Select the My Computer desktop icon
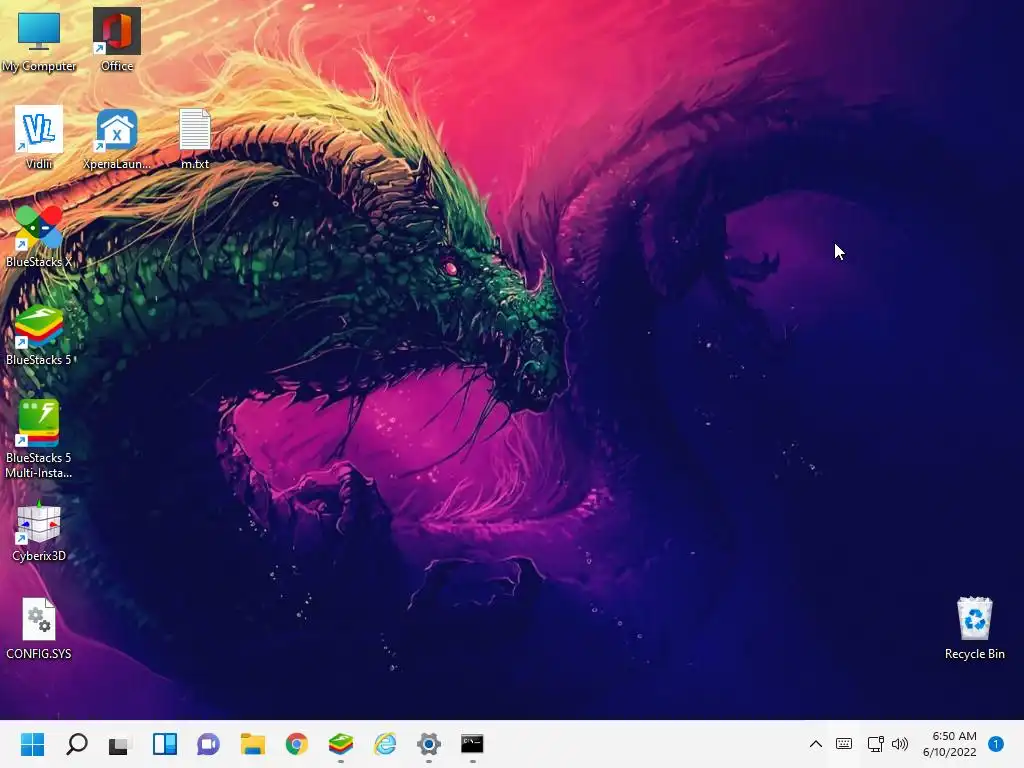The height and width of the screenshot is (768, 1024). (39, 40)
